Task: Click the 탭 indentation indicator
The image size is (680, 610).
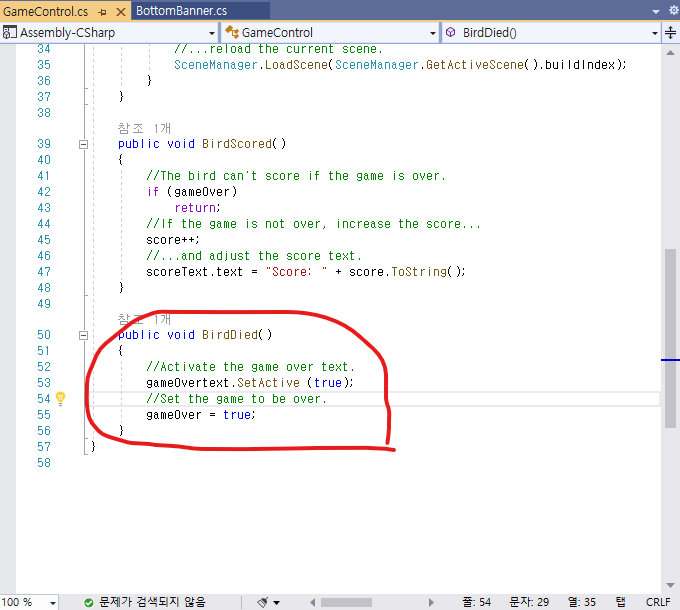Action: pos(621,602)
